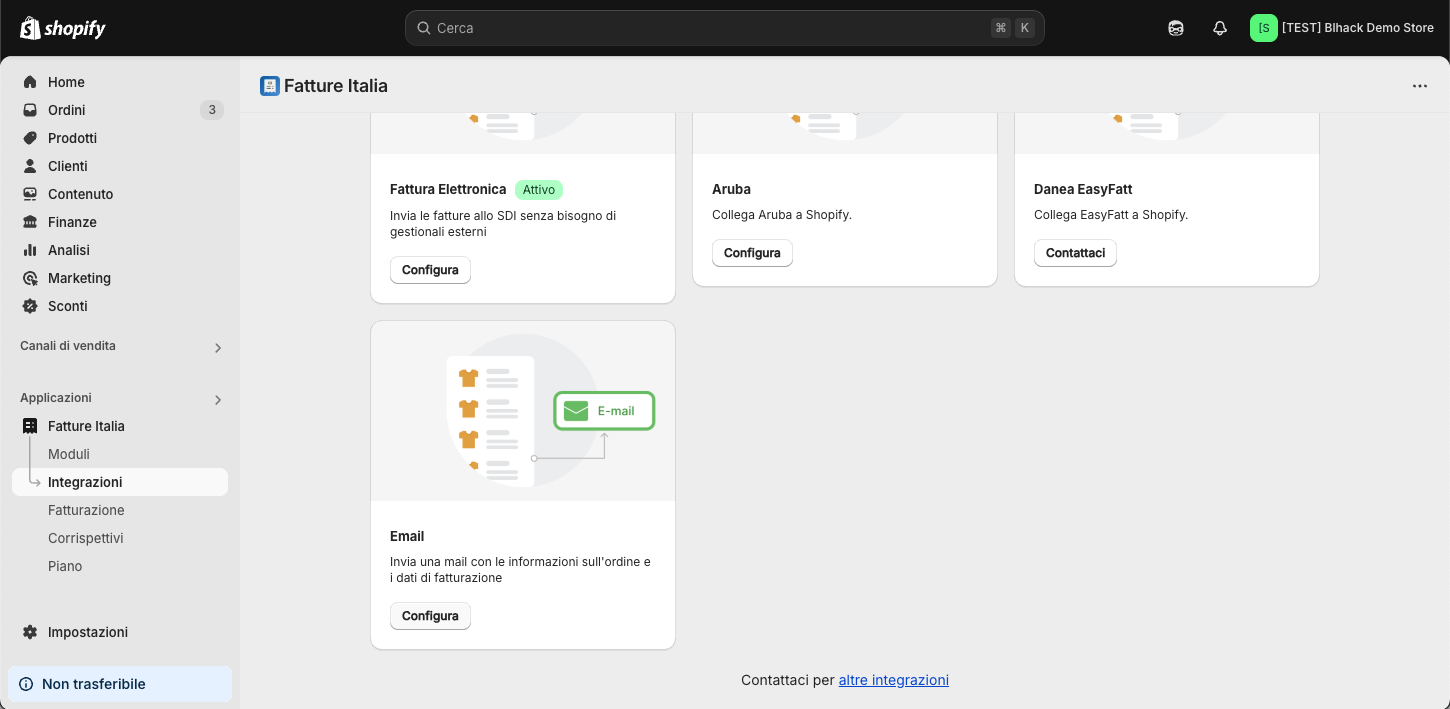
Task: Open the Home icon in sidebar
Action: [30, 82]
